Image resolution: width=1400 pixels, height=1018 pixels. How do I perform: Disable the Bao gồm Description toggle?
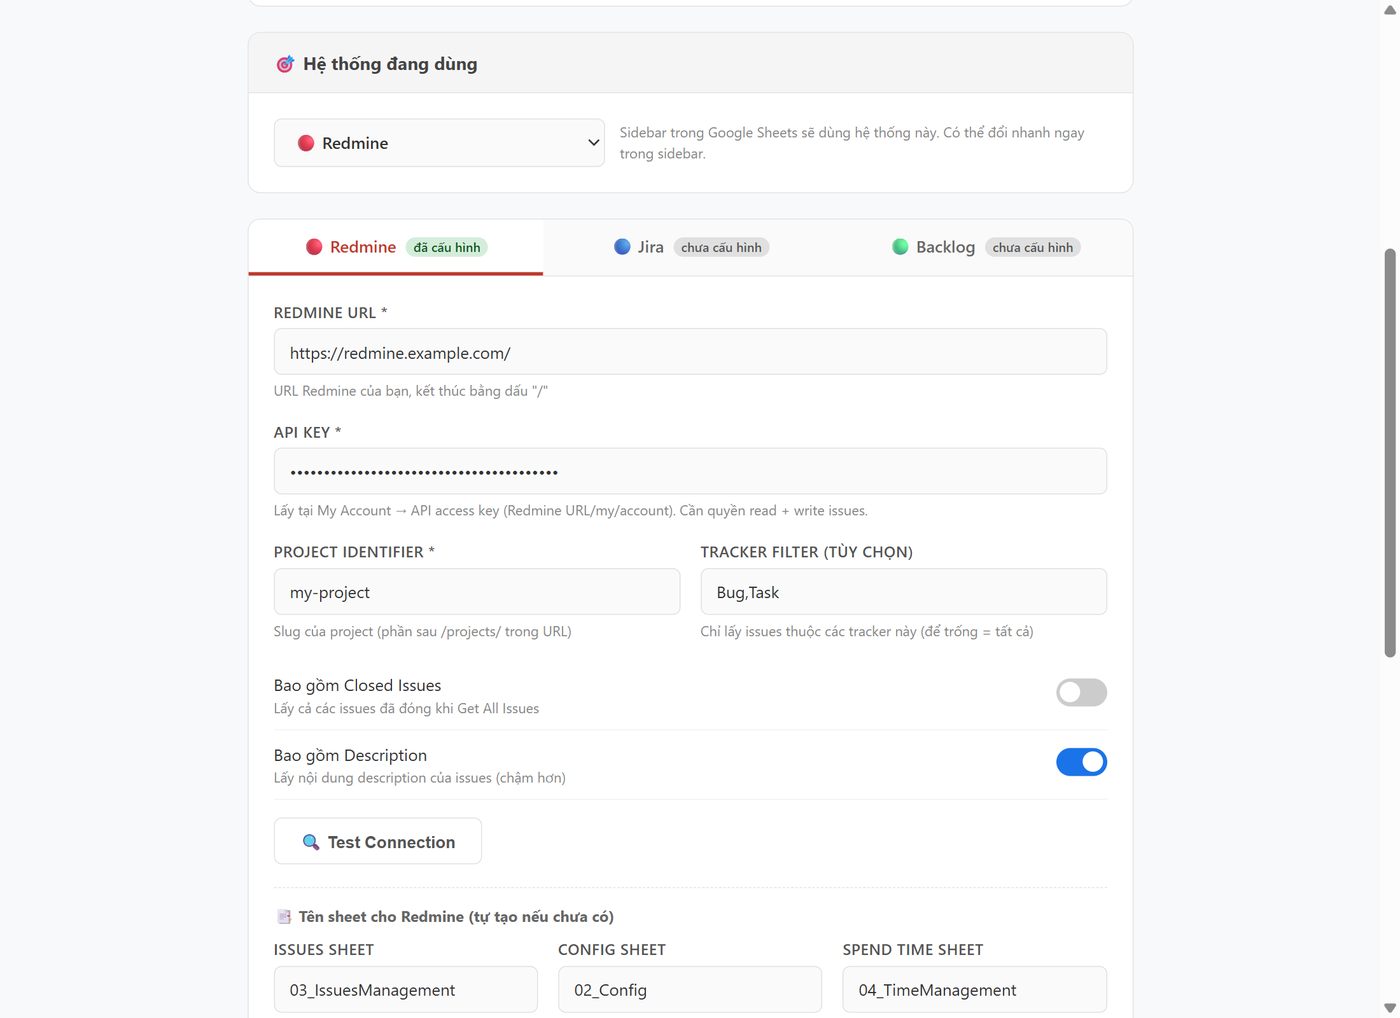(1081, 762)
